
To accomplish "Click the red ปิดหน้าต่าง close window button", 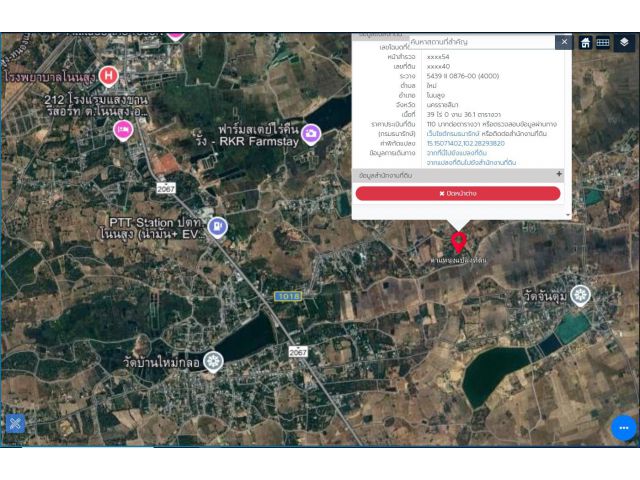I will (458, 193).
